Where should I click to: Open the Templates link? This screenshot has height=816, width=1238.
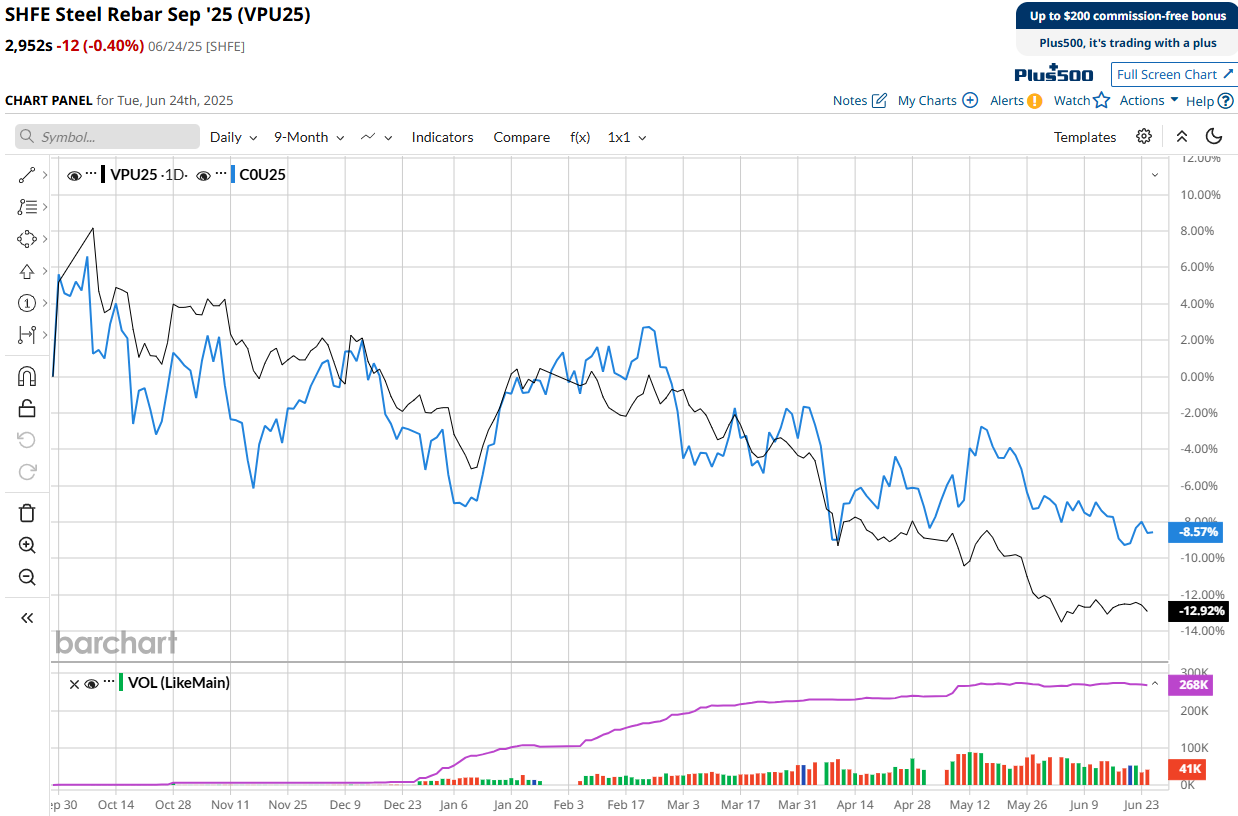click(1084, 137)
